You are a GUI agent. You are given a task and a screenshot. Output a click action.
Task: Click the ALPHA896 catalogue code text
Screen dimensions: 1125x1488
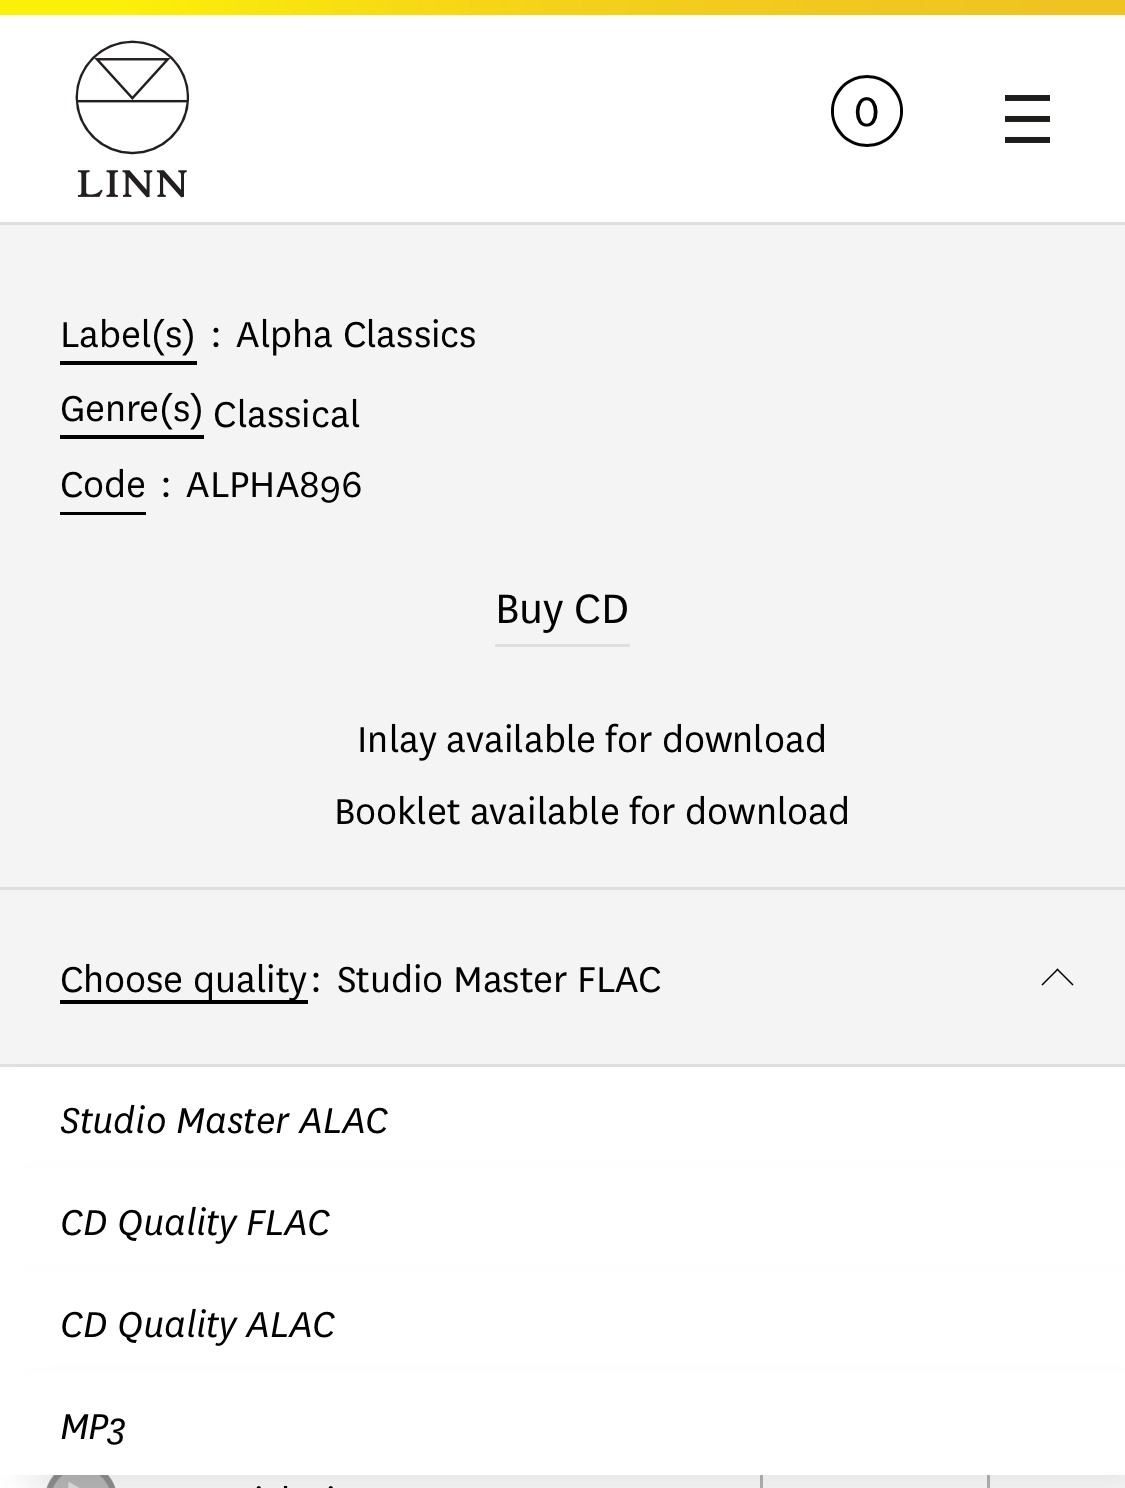click(x=274, y=485)
